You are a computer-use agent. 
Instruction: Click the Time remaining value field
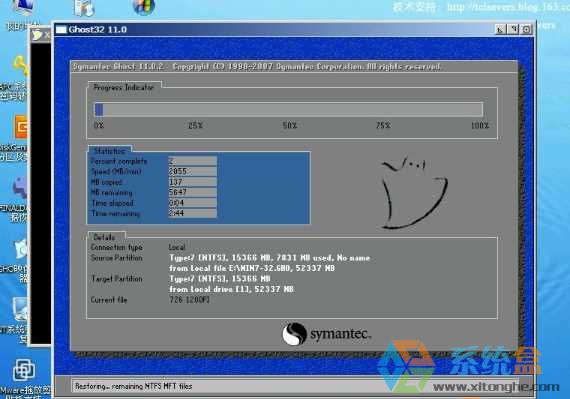(192, 213)
